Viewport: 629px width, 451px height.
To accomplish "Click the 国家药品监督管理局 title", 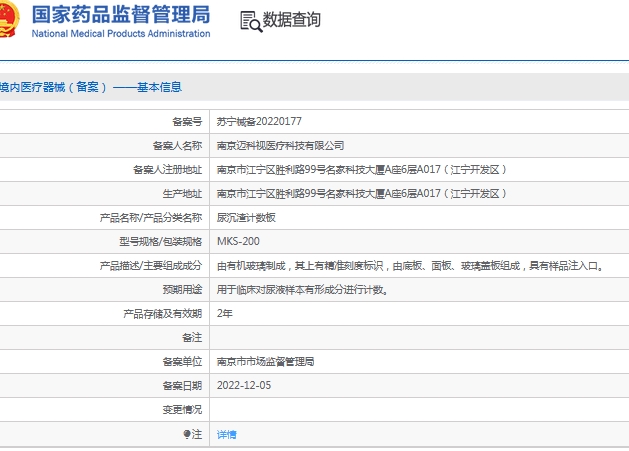I will (x=121, y=15).
